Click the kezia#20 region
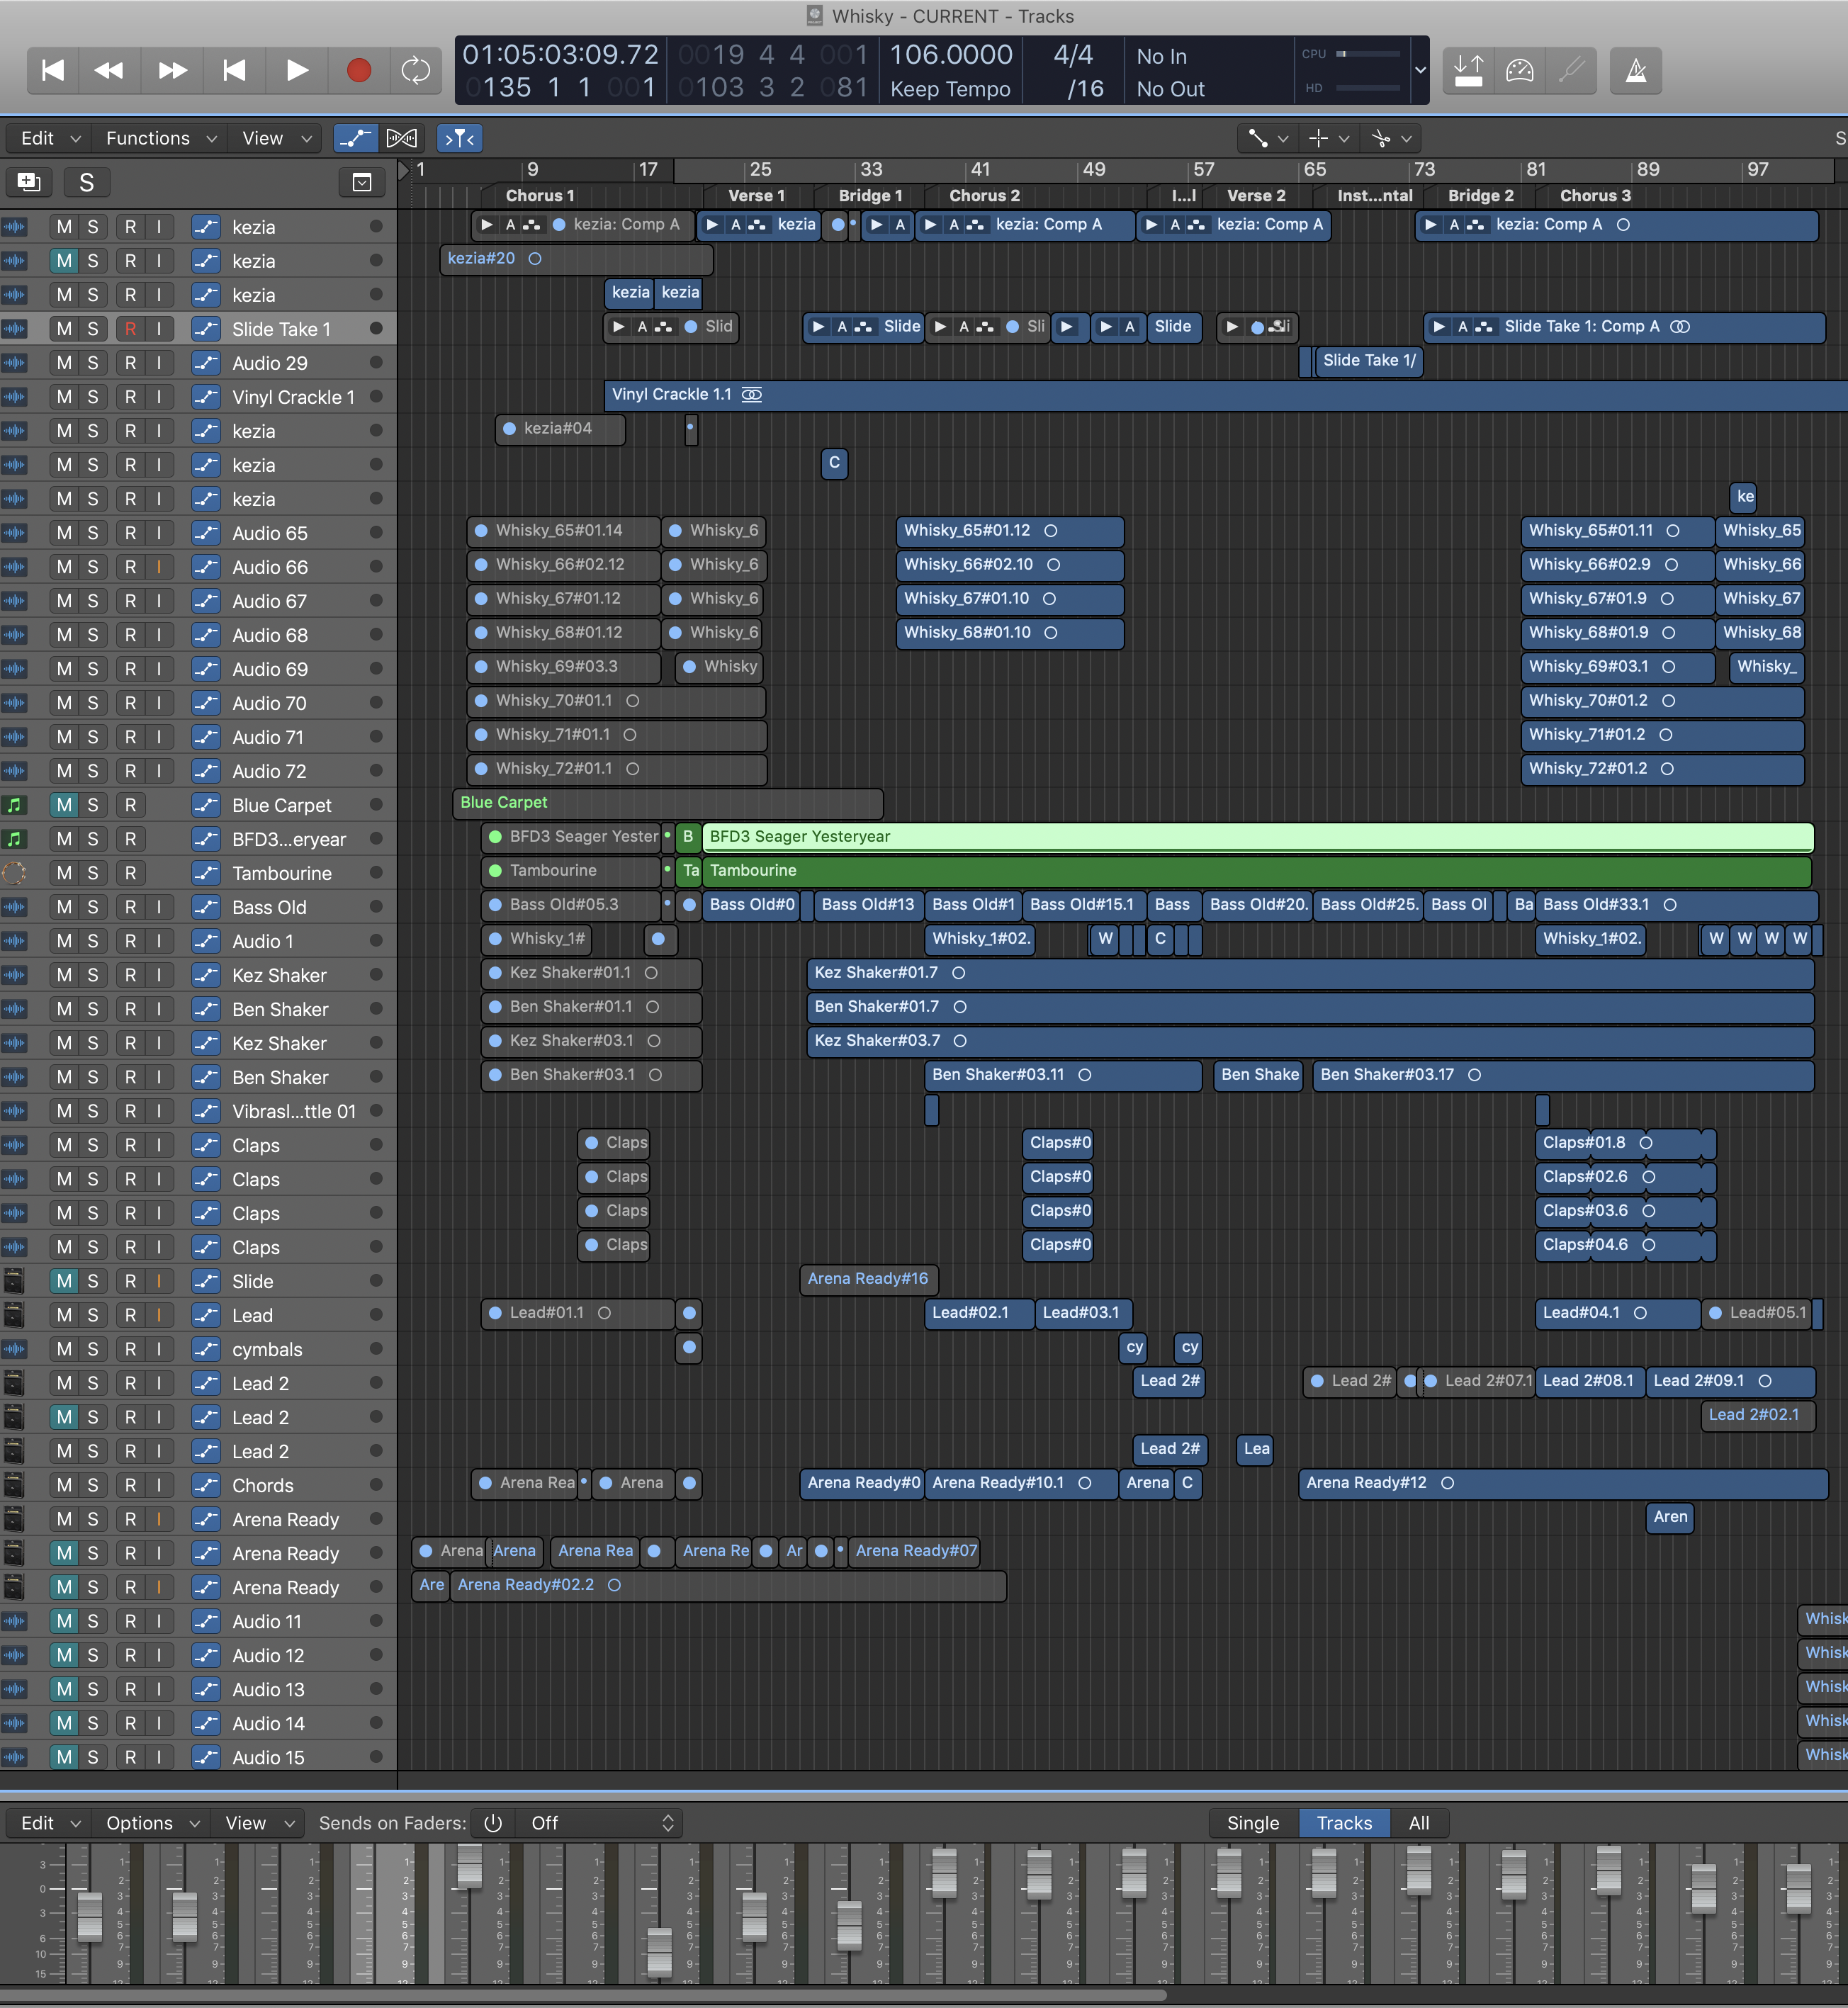The height and width of the screenshot is (2008, 1848). point(576,259)
